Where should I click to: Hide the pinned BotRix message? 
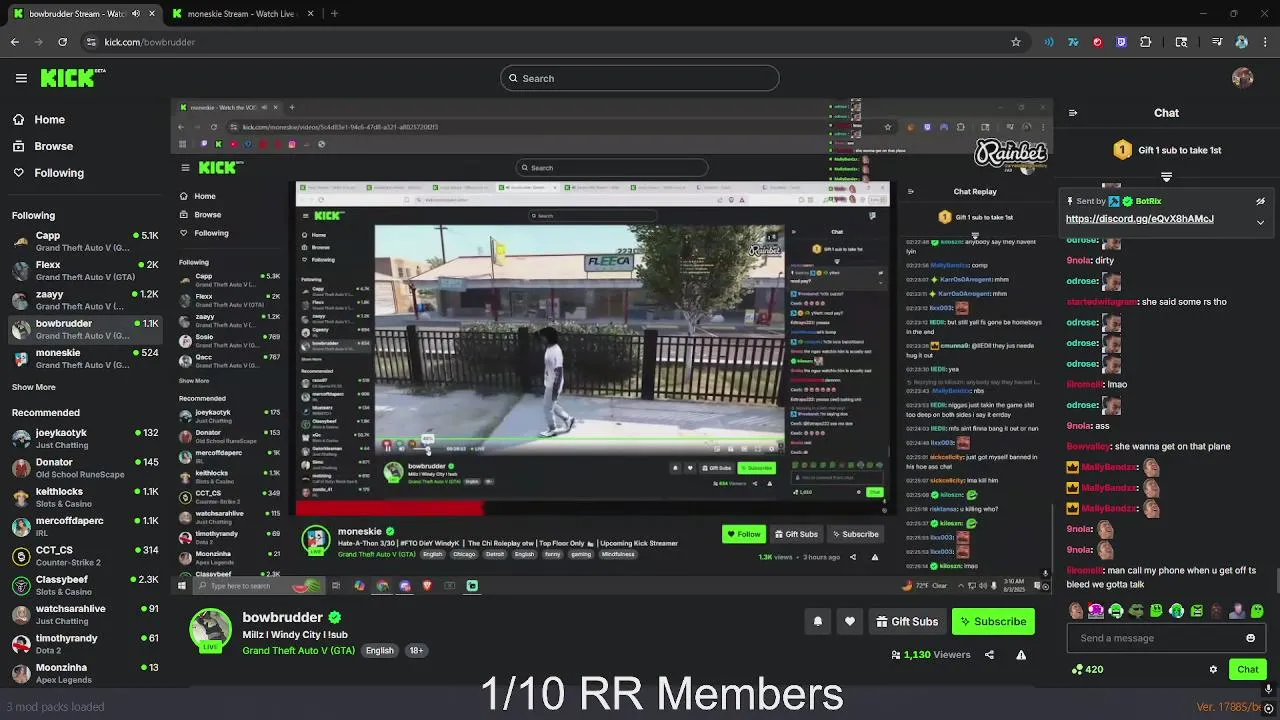(x=1260, y=201)
